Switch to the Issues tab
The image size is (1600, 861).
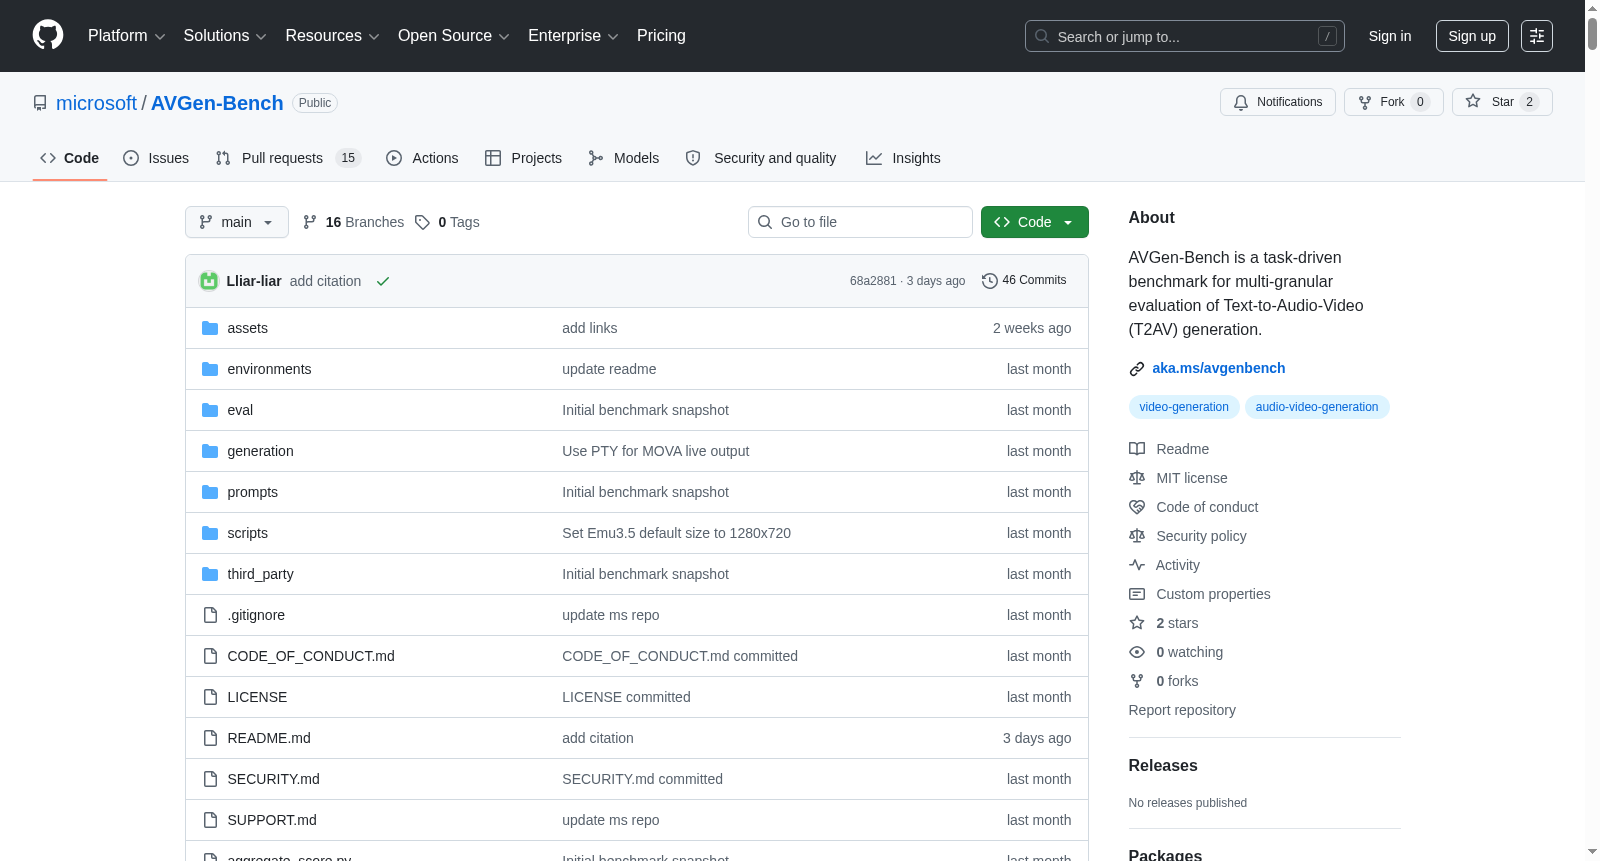coord(156,158)
